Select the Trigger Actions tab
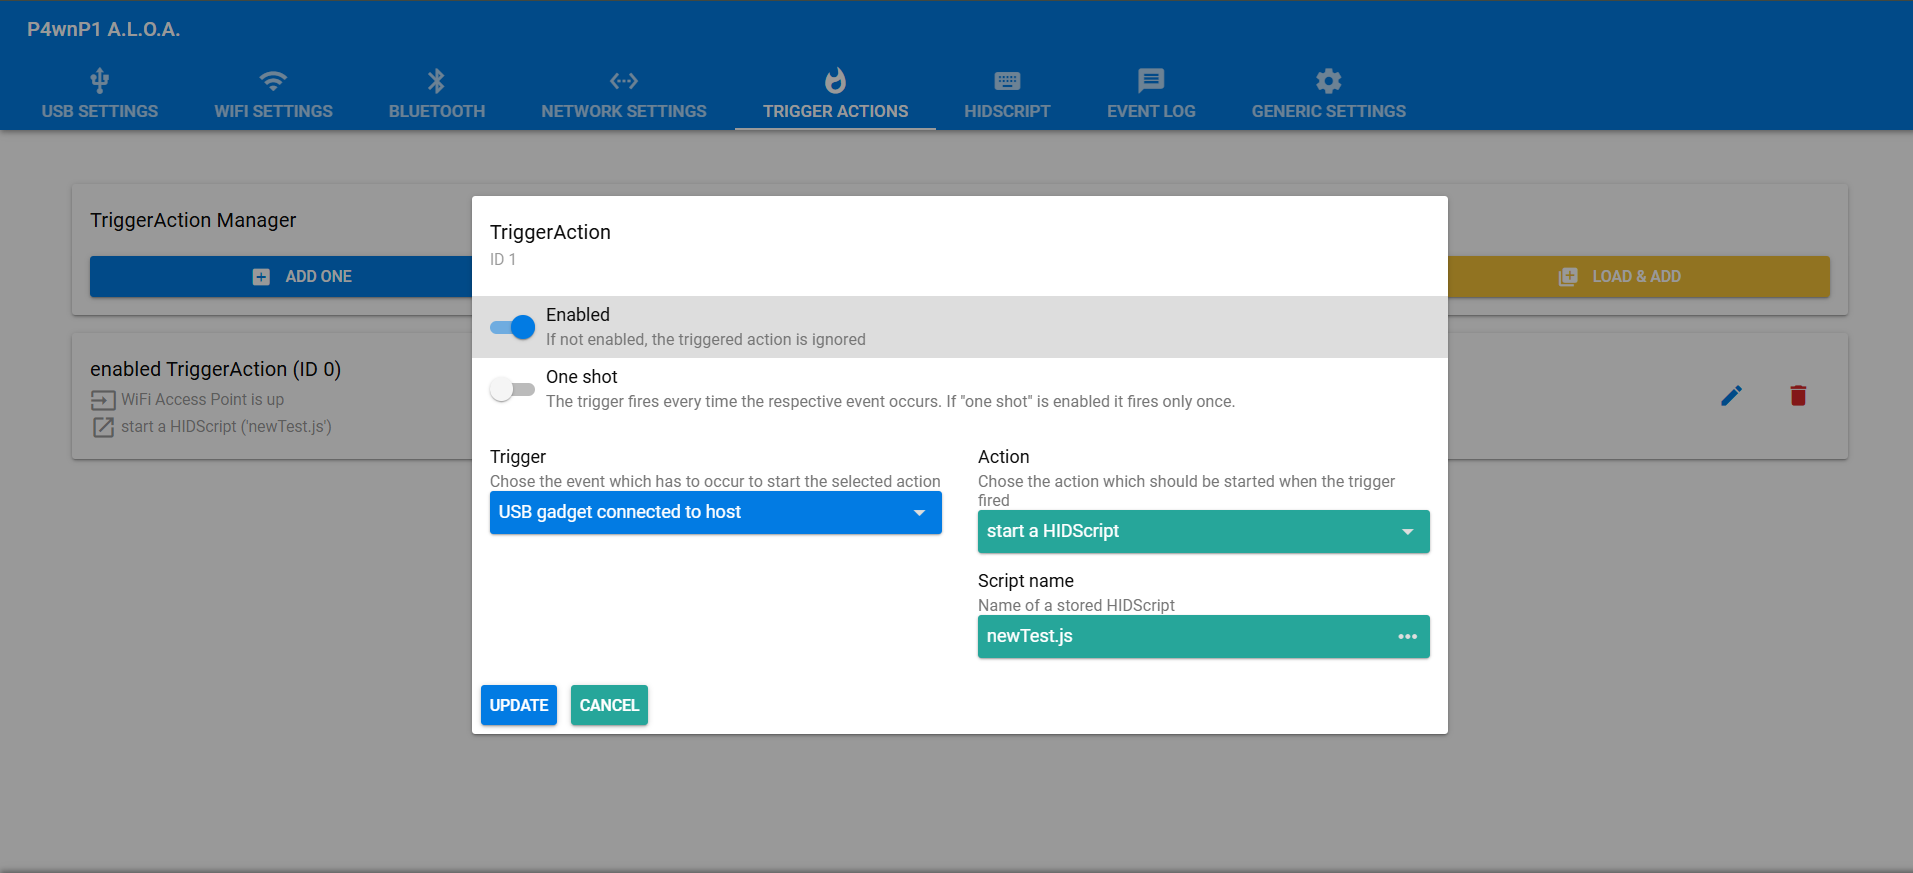The width and height of the screenshot is (1913, 873). 836,95
